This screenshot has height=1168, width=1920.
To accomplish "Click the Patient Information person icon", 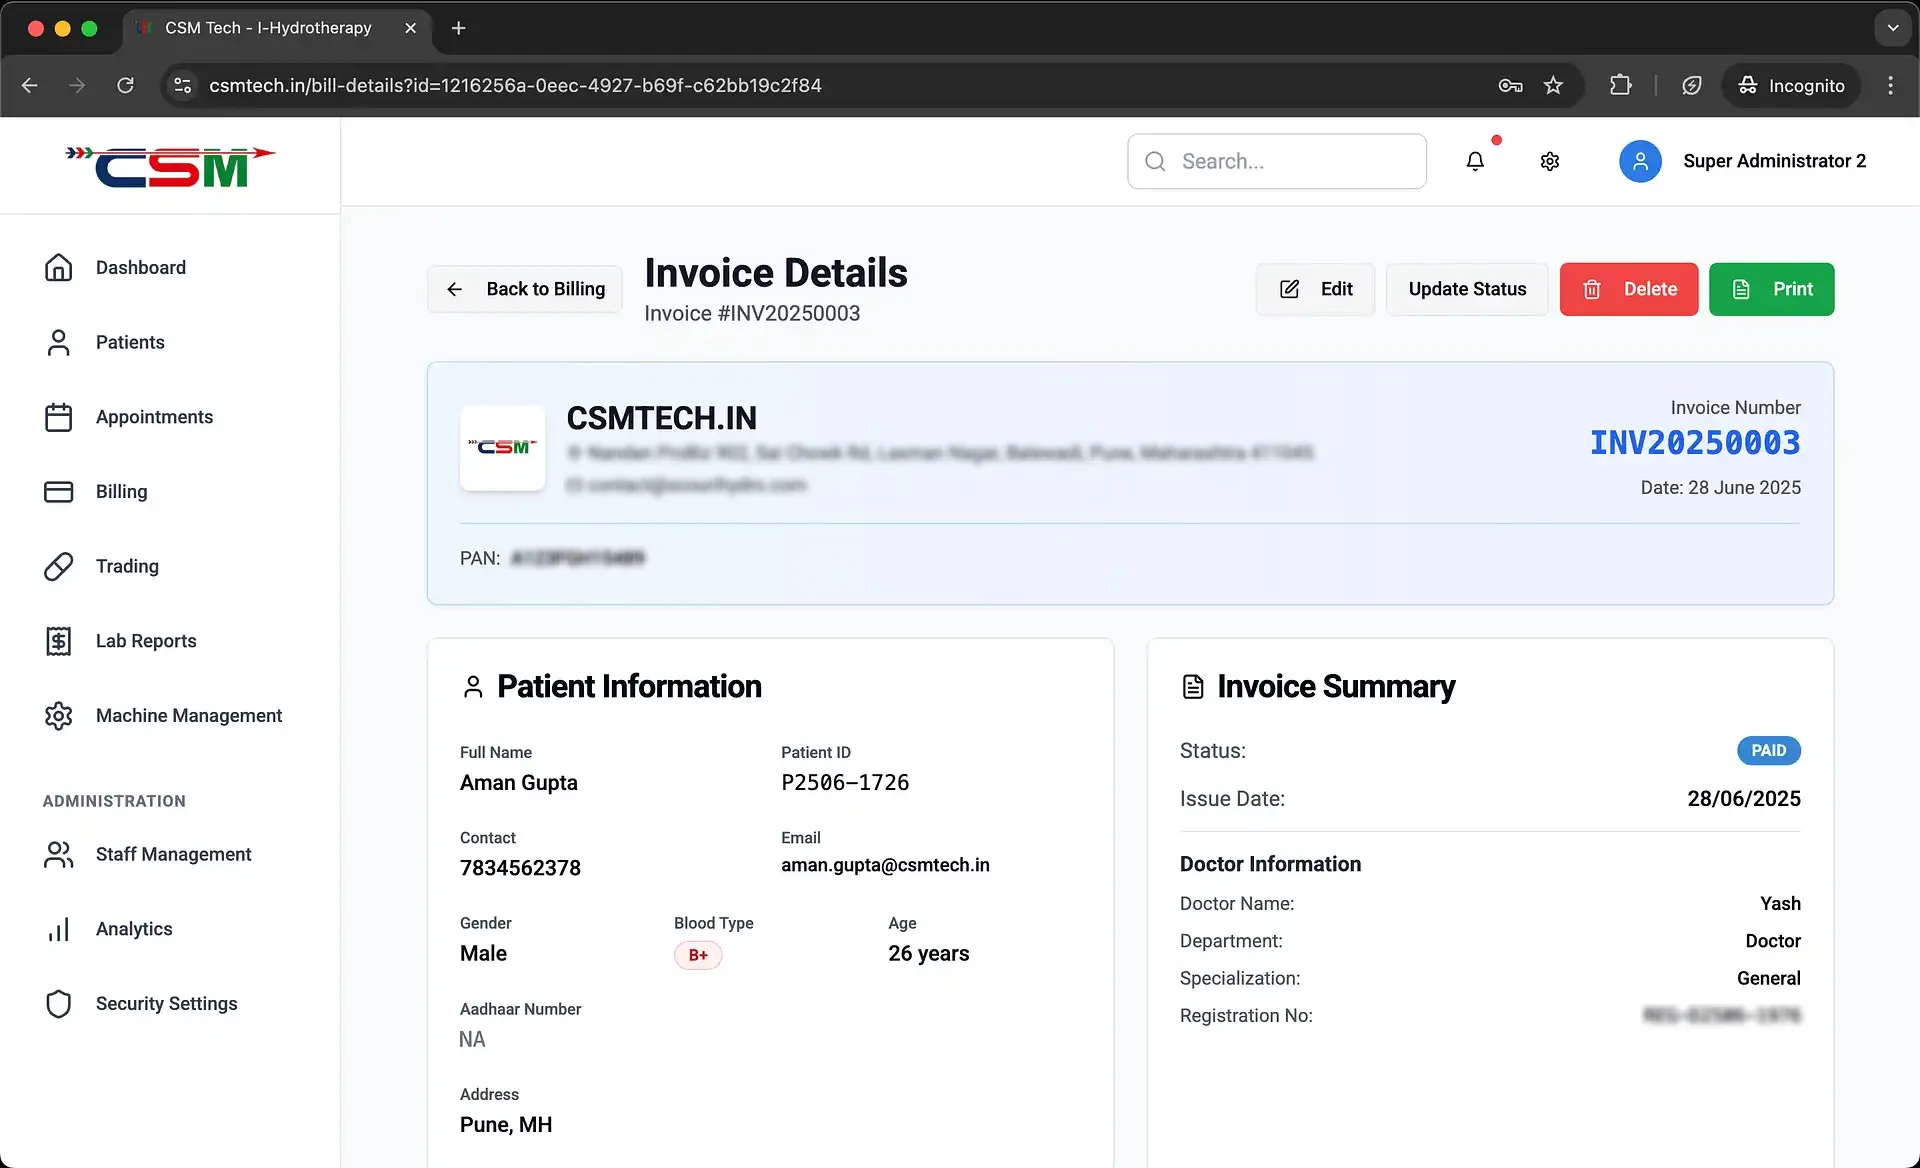I will [x=473, y=687].
